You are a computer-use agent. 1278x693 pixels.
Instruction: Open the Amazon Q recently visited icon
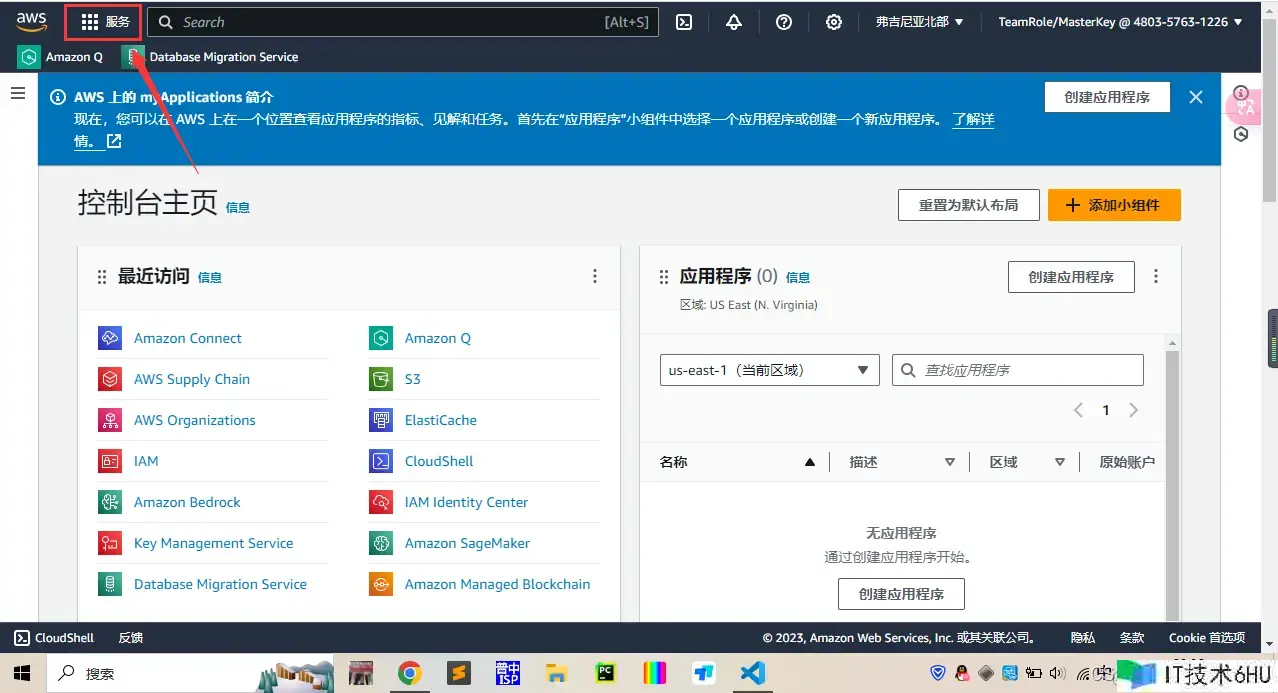[x=381, y=338]
